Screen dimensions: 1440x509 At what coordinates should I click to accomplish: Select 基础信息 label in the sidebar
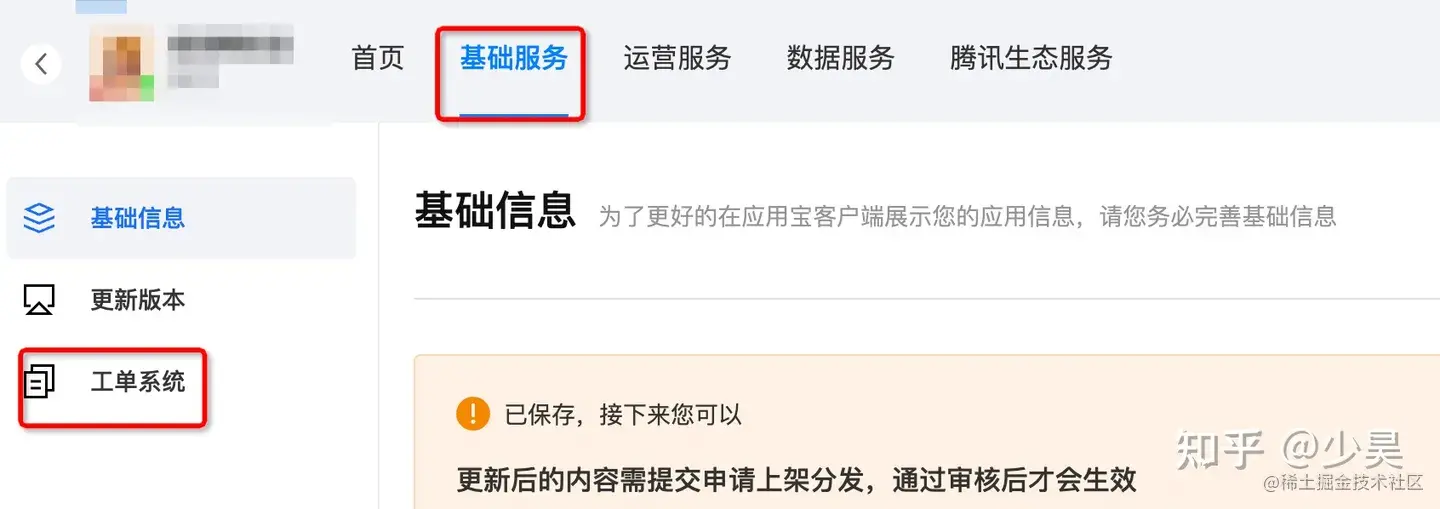click(x=138, y=218)
